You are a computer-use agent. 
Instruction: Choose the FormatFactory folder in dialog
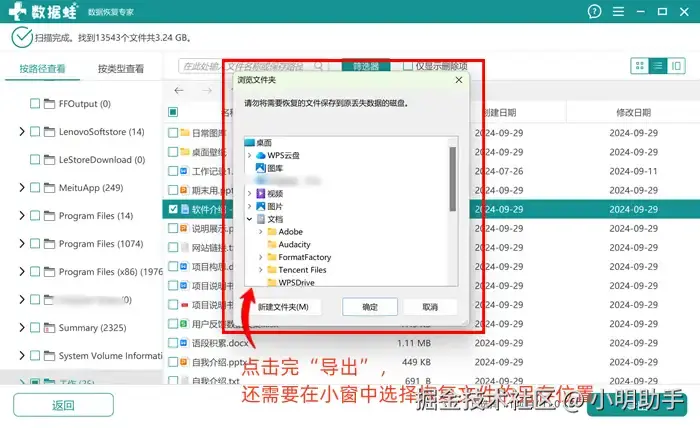pos(299,257)
